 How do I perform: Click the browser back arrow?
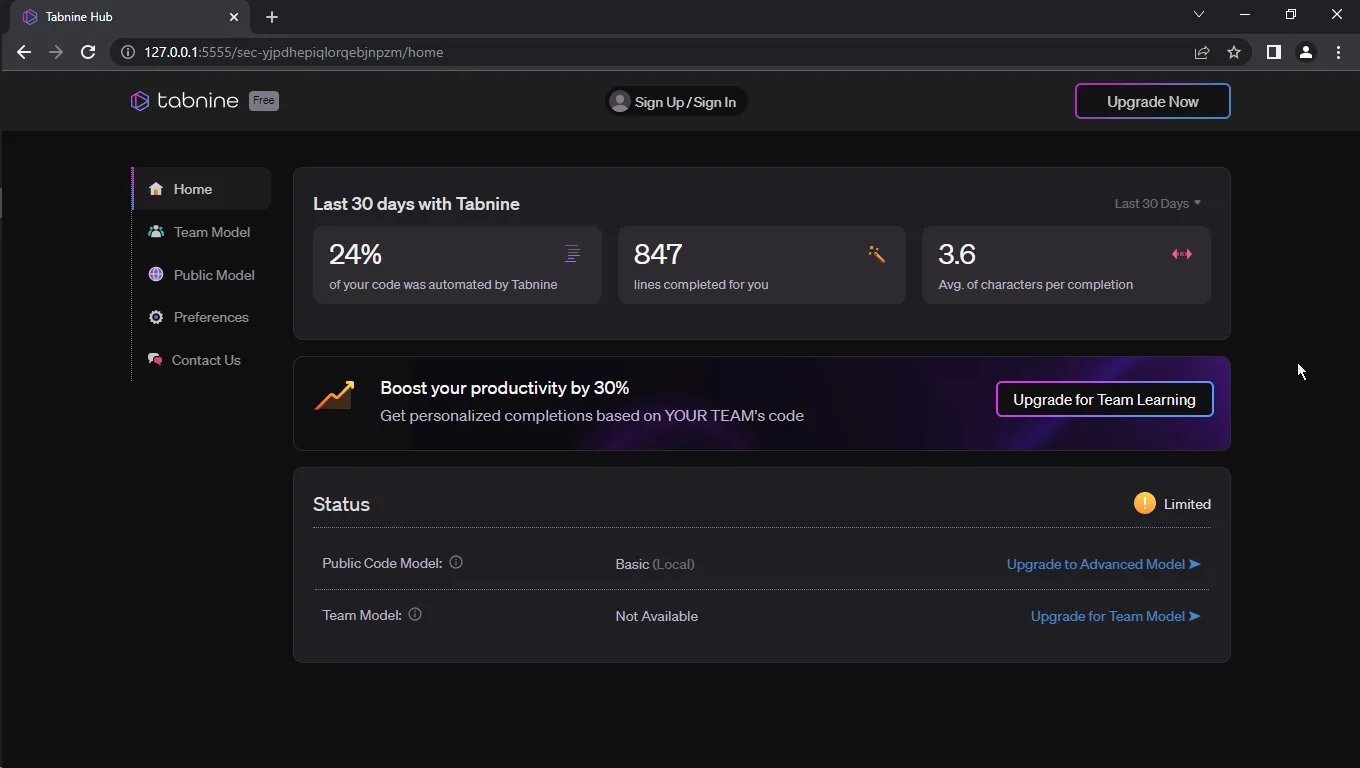coord(24,52)
